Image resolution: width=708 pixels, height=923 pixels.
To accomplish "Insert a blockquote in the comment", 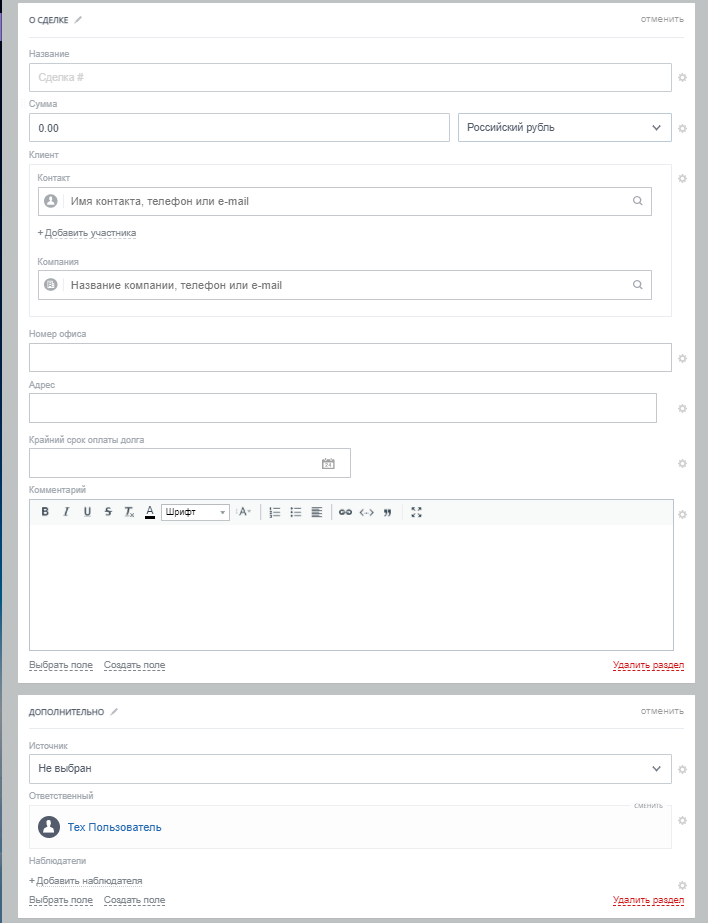I will point(387,512).
